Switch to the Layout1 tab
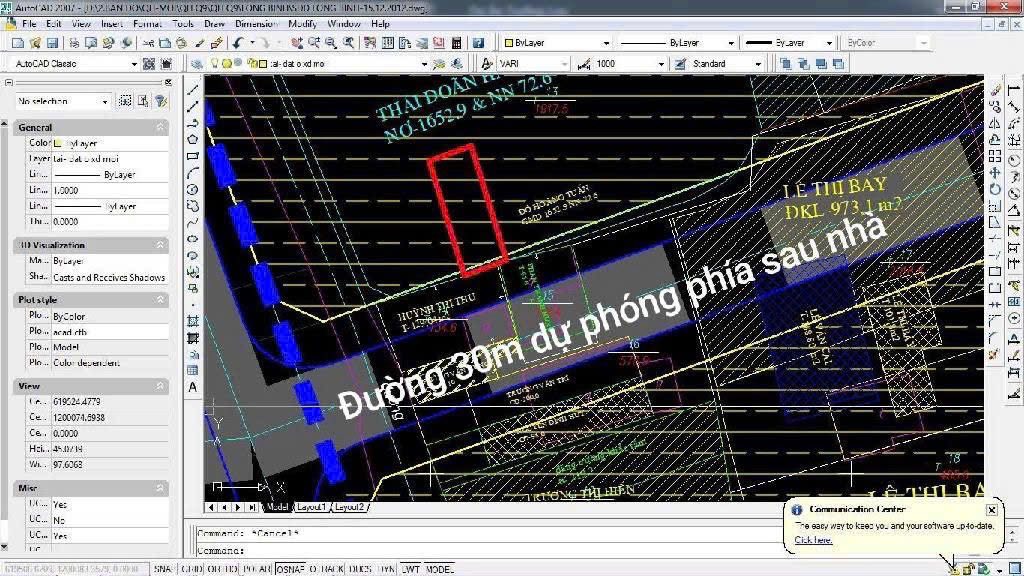 [310, 507]
